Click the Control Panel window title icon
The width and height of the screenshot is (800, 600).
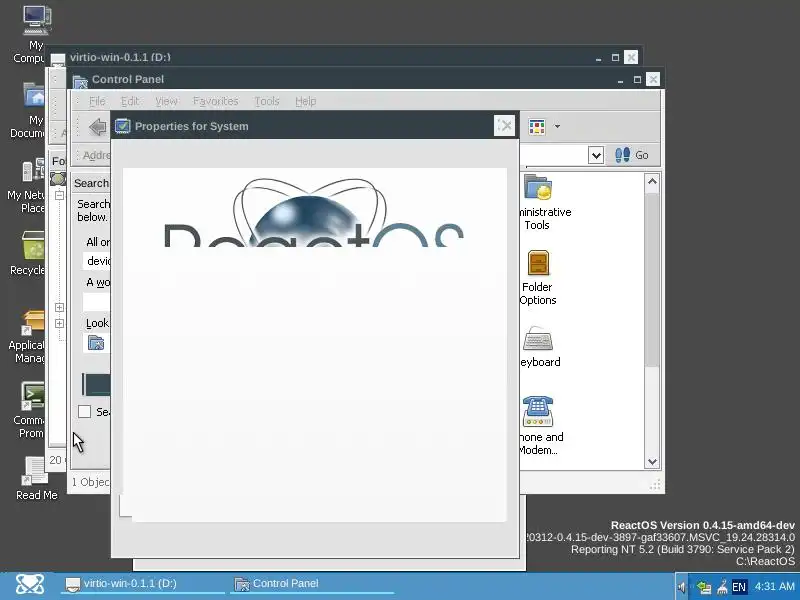click(80, 81)
